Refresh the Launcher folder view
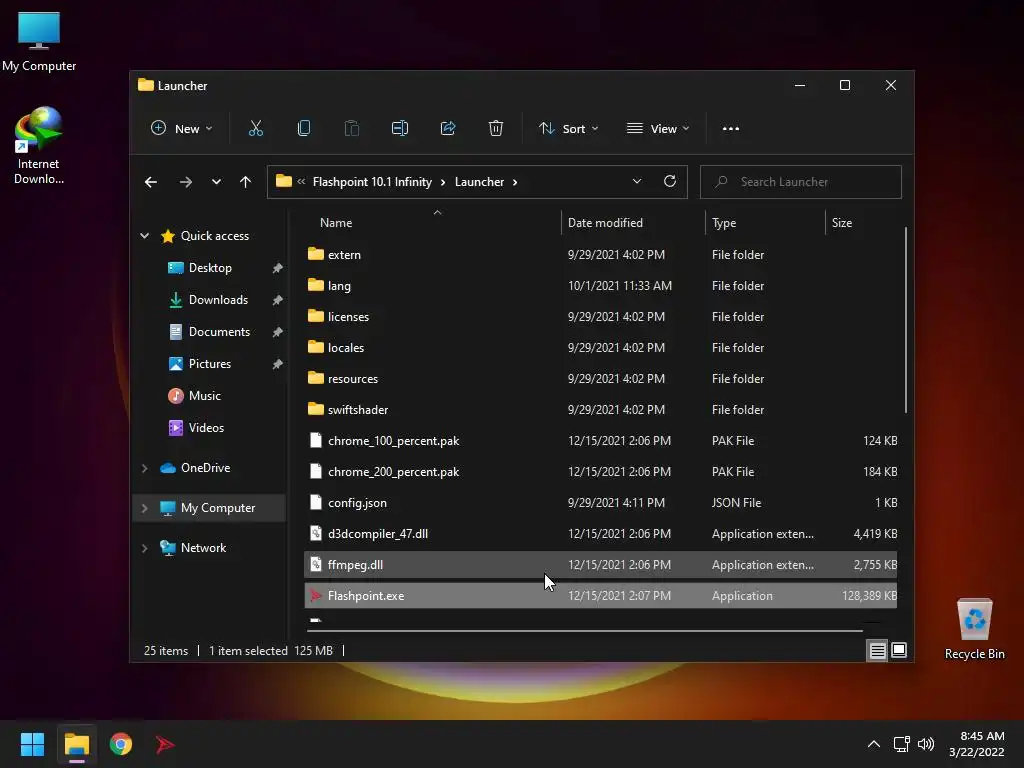The image size is (1024, 768). pyautogui.click(x=669, y=182)
